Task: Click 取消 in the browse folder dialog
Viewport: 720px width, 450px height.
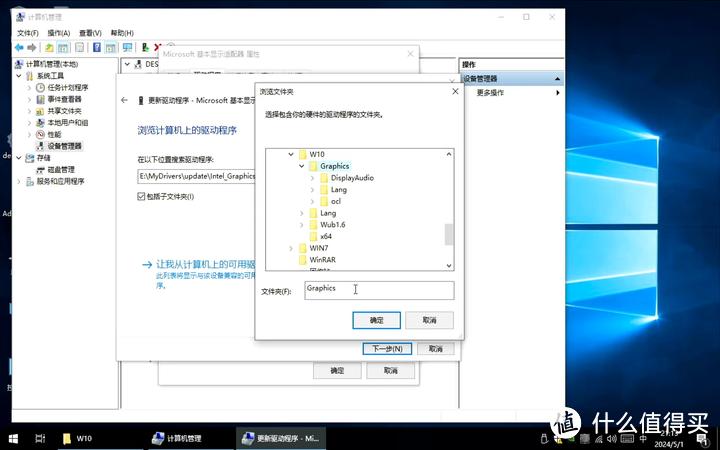Action: (429, 320)
